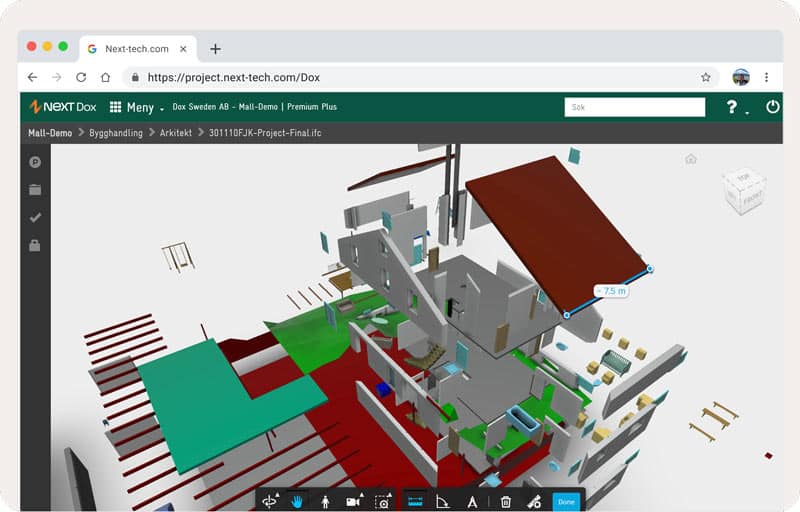Image resolution: width=800 pixels, height=512 pixels.
Task: Expand the help question mark menu
Action: (733, 107)
